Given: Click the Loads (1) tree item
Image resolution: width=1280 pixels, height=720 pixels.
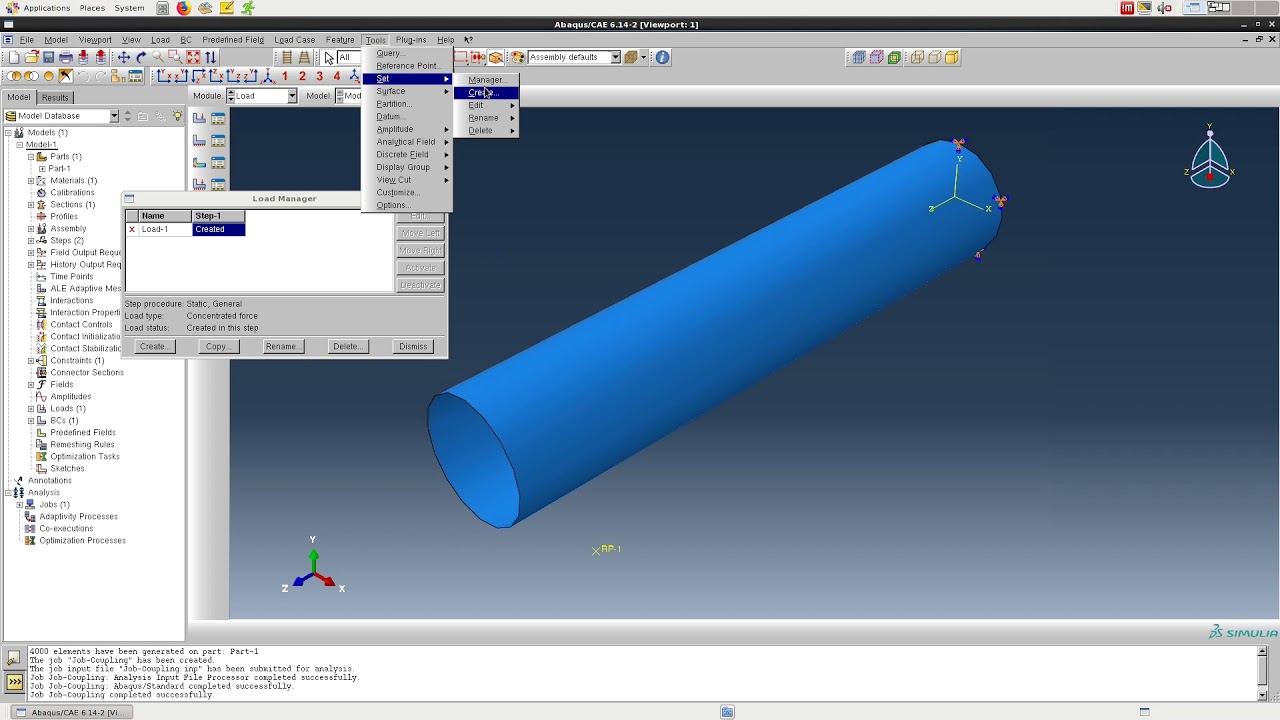Looking at the screenshot, I should 68,408.
